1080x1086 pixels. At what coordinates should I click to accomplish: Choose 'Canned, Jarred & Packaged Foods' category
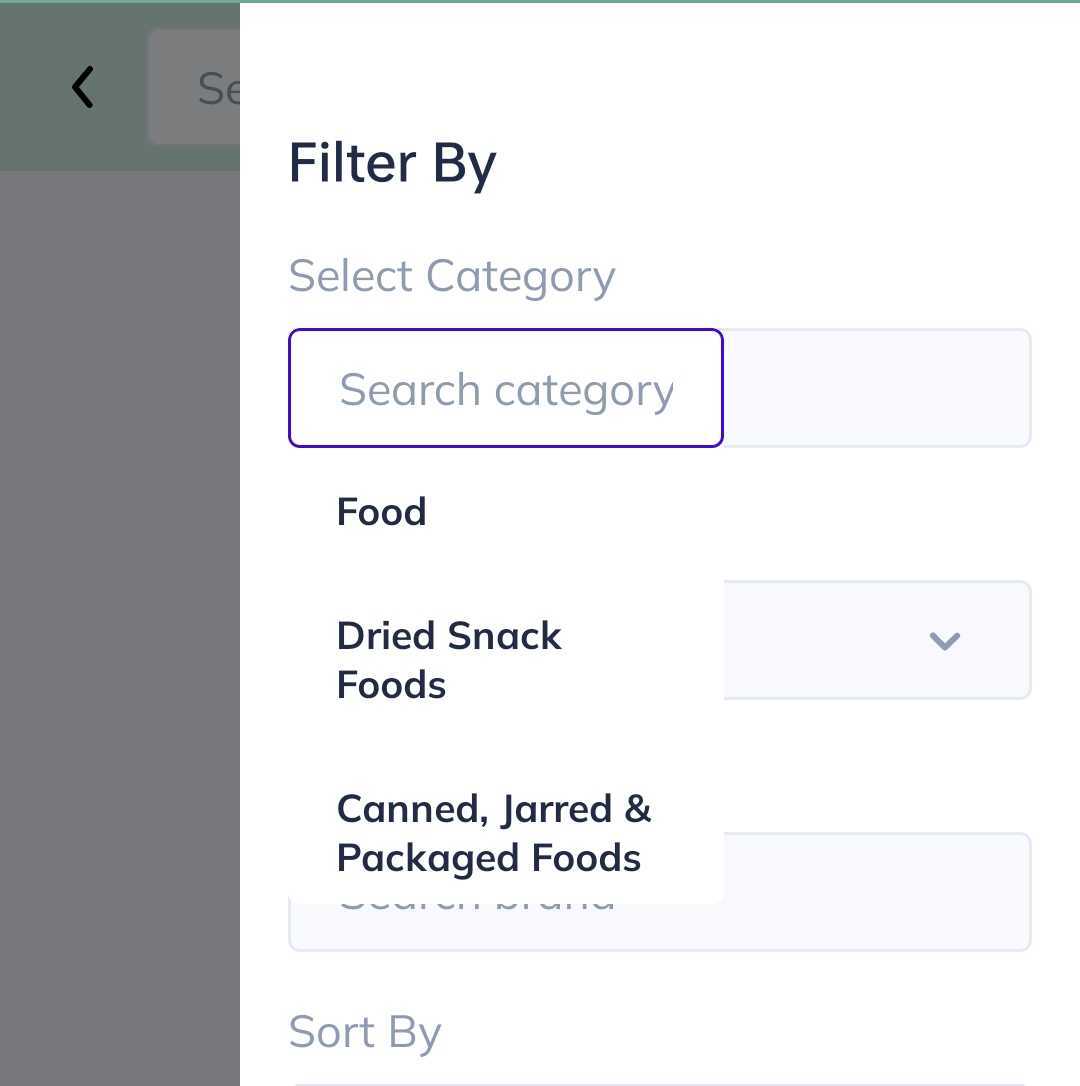tap(494, 833)
